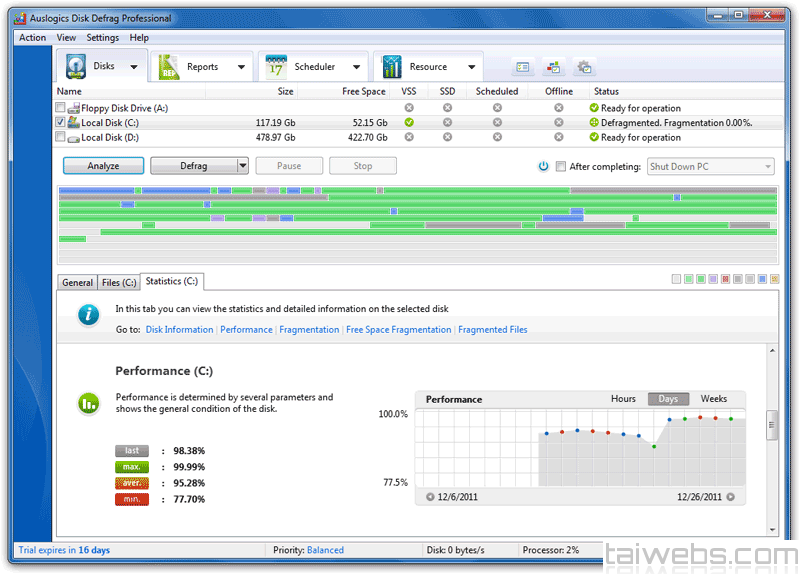Click the Offline status icon for Floppy Disk Drive (A:)
Viewport: 800px width, 574px height.
coord(559,108)
